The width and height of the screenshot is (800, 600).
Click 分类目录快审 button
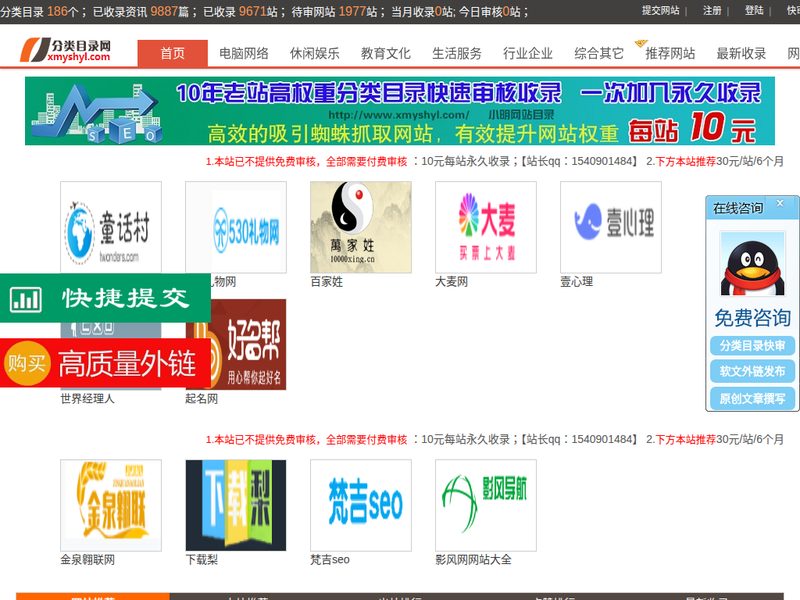click(x=753, y=345)
